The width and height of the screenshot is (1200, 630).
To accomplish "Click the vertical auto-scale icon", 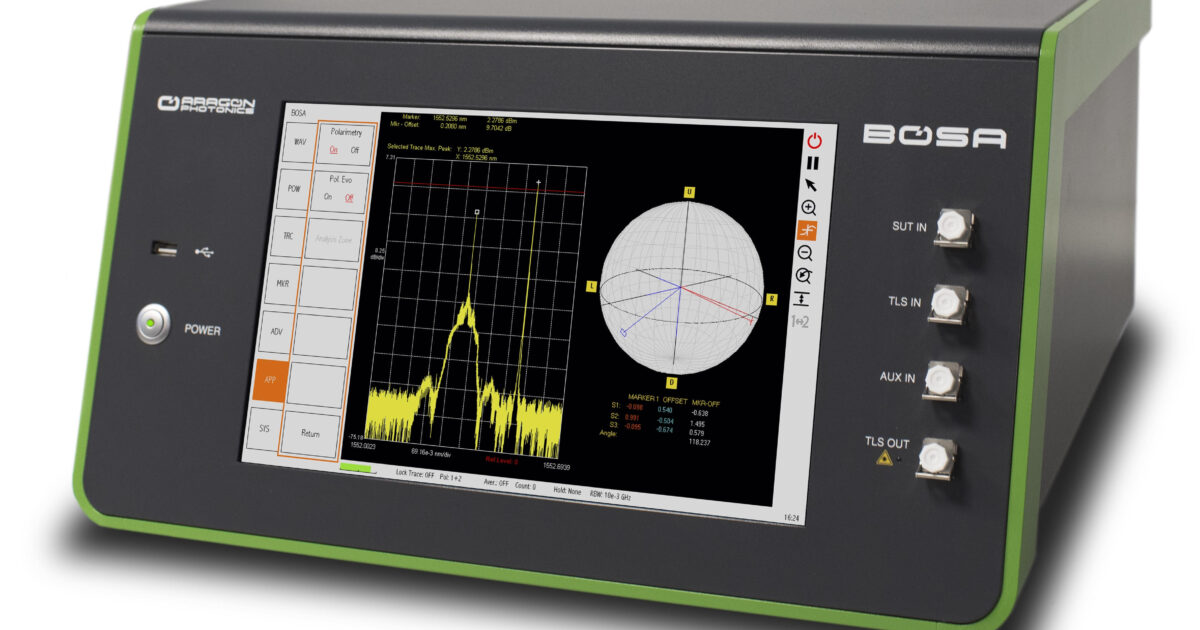I will (802, 298).
